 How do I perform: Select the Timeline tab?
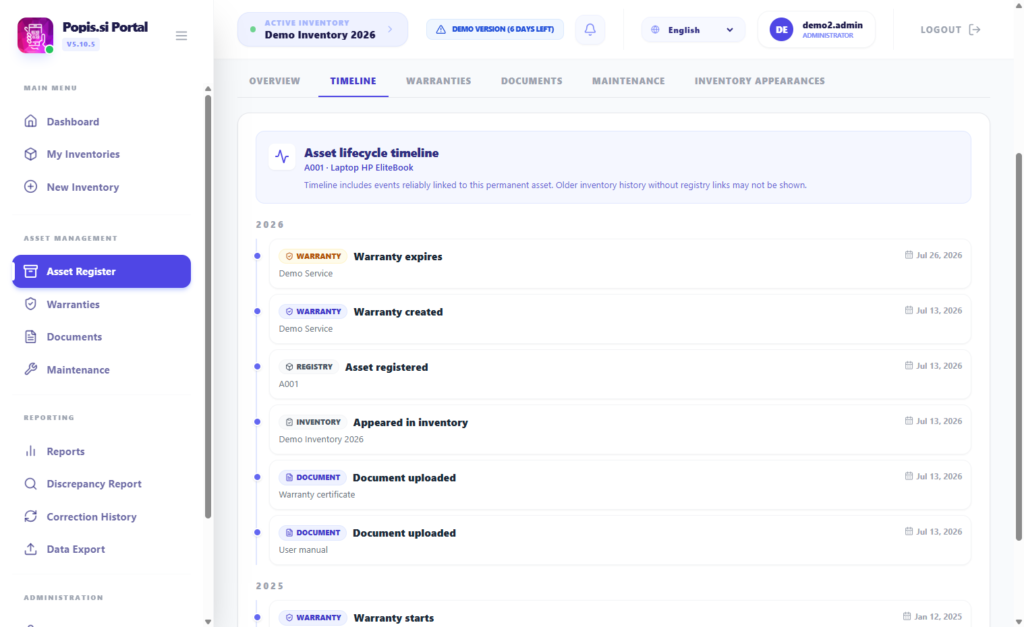(353, 81)
